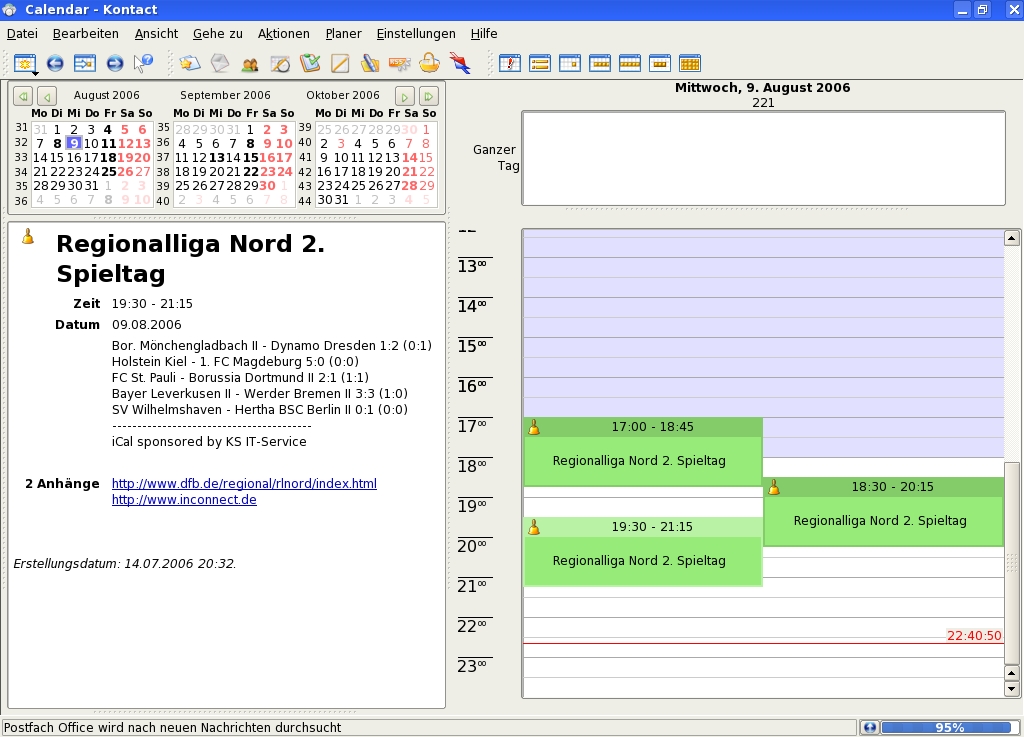Click the agenda scrollbar up arrow at top
The width and height of the screenshot is (1024, 737).
point(1012,238)
